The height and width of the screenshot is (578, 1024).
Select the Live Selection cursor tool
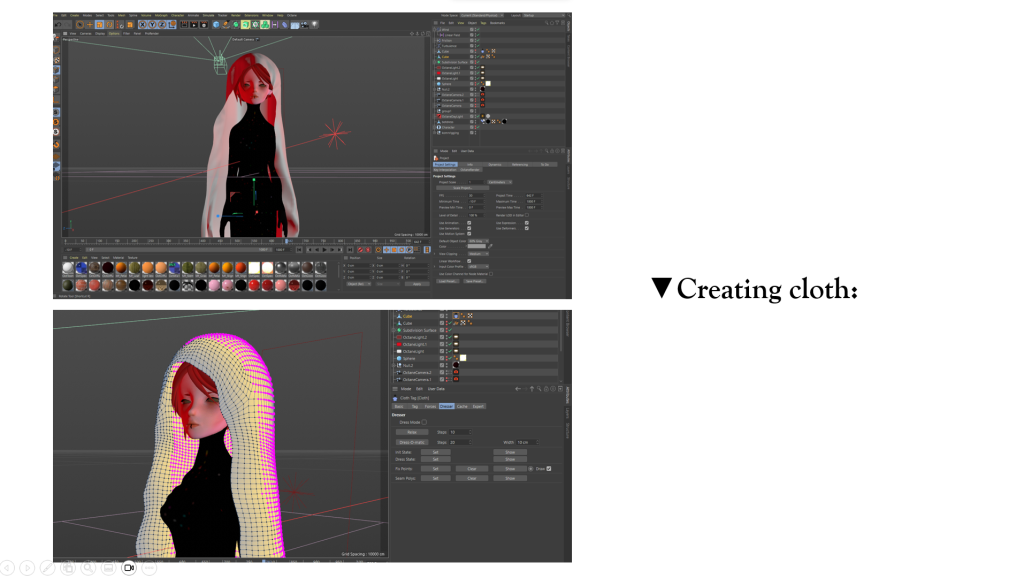80,25
